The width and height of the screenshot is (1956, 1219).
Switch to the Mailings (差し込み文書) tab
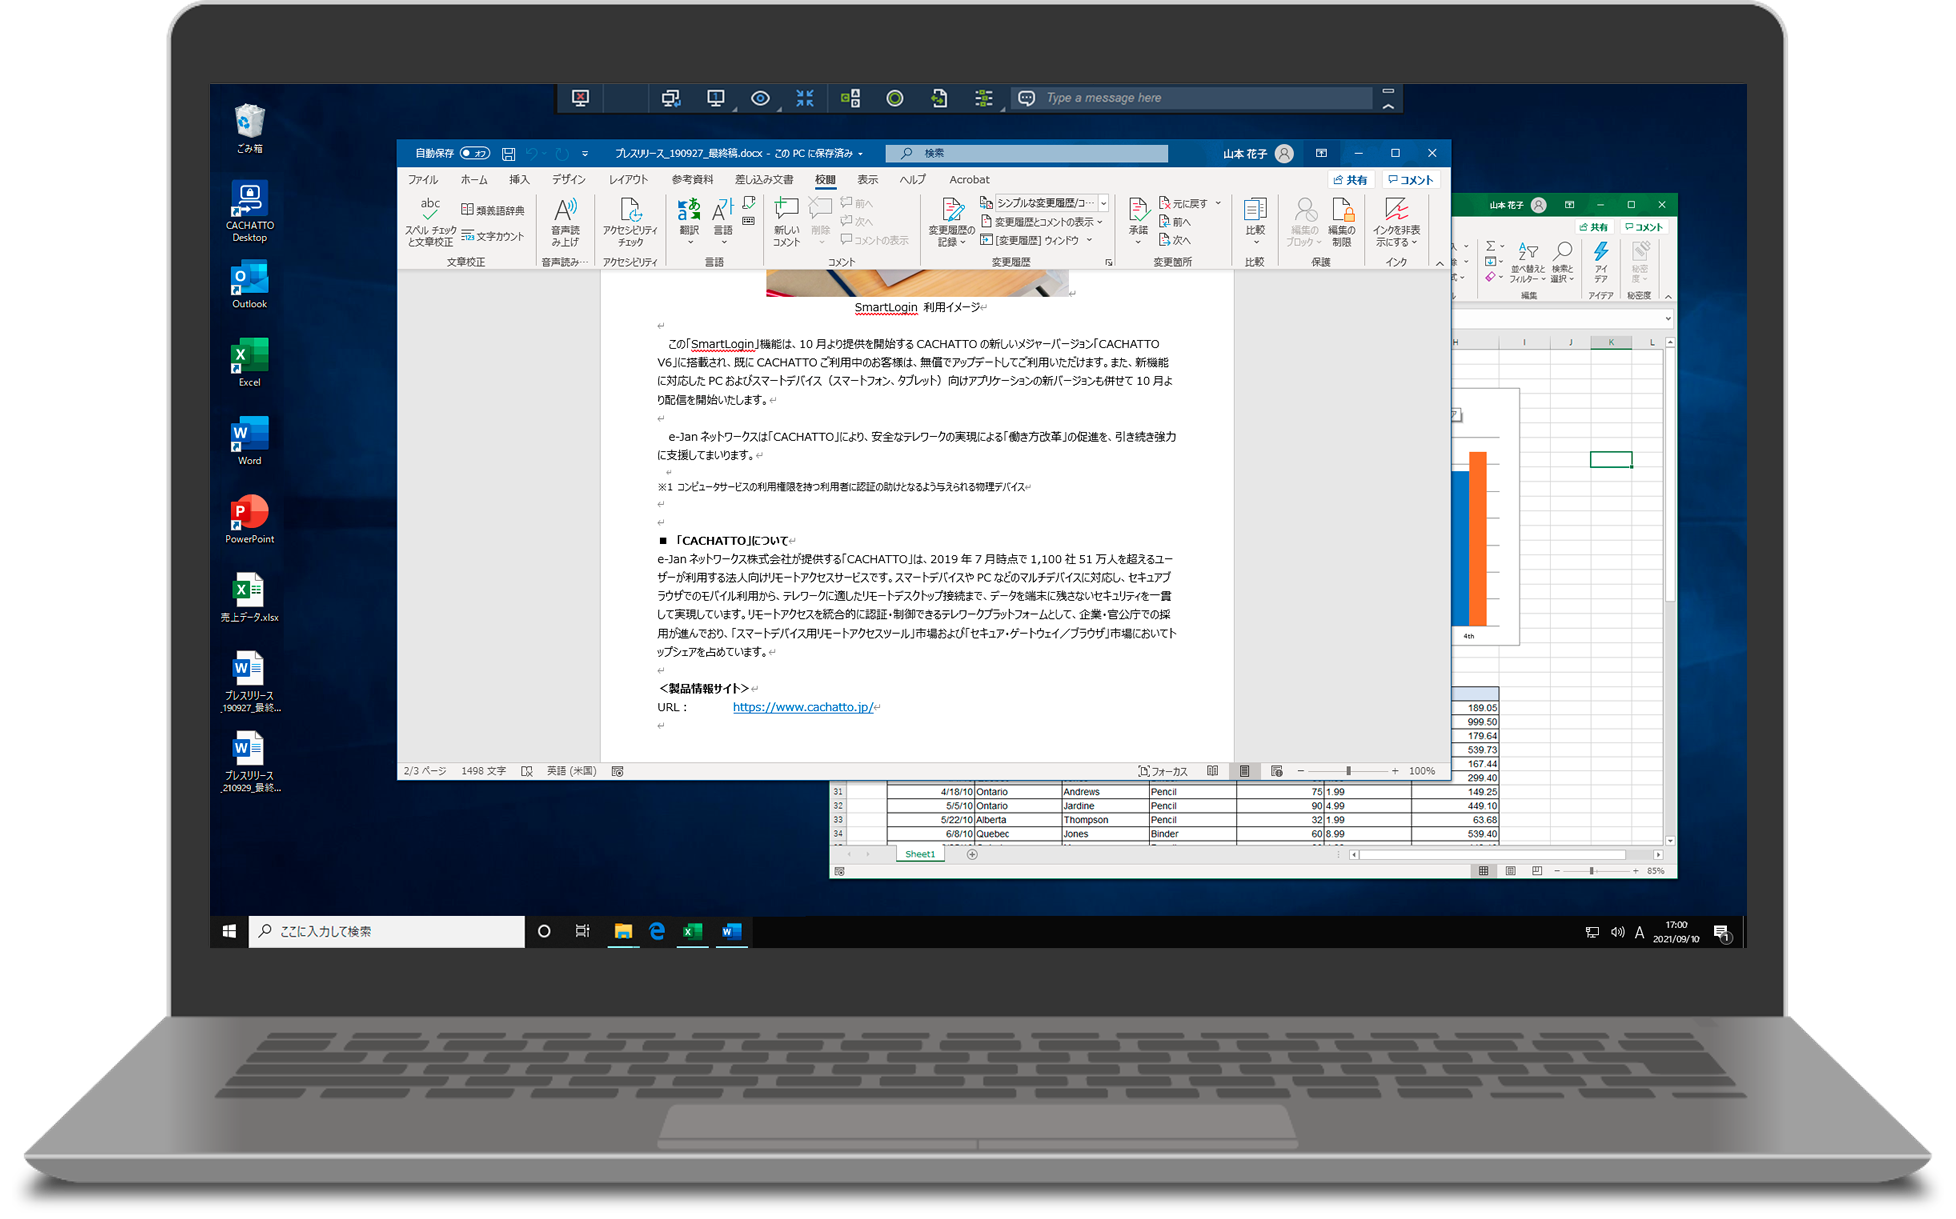(x=764, y=180)
